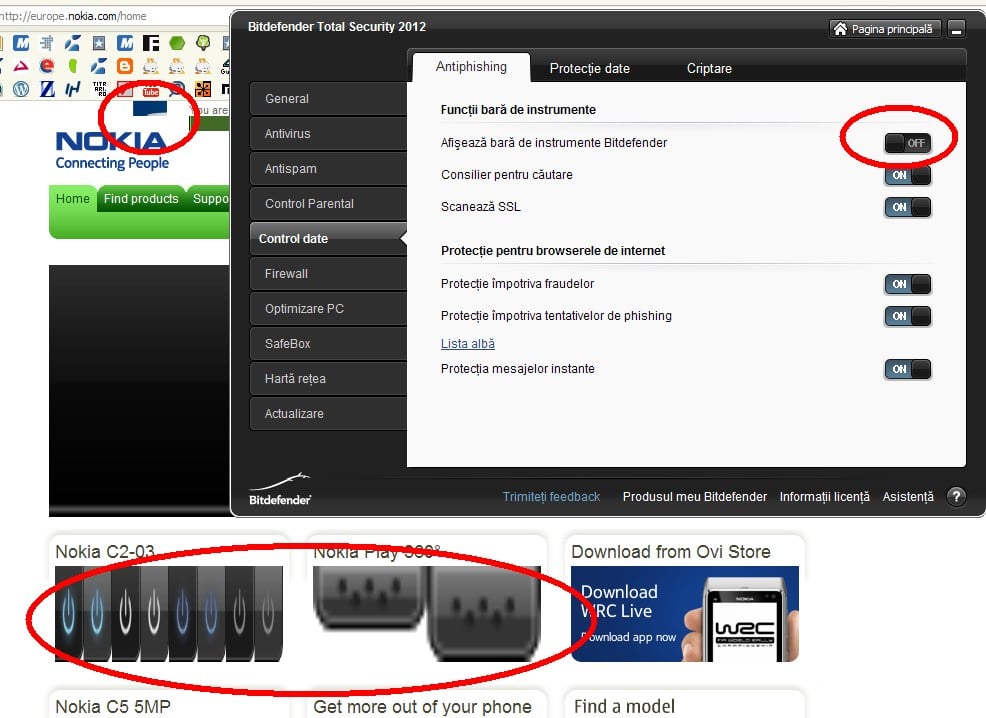The width and height of the screenshot is (986, 718).
Task: Click Informații licență
Action: pos(824,497)
